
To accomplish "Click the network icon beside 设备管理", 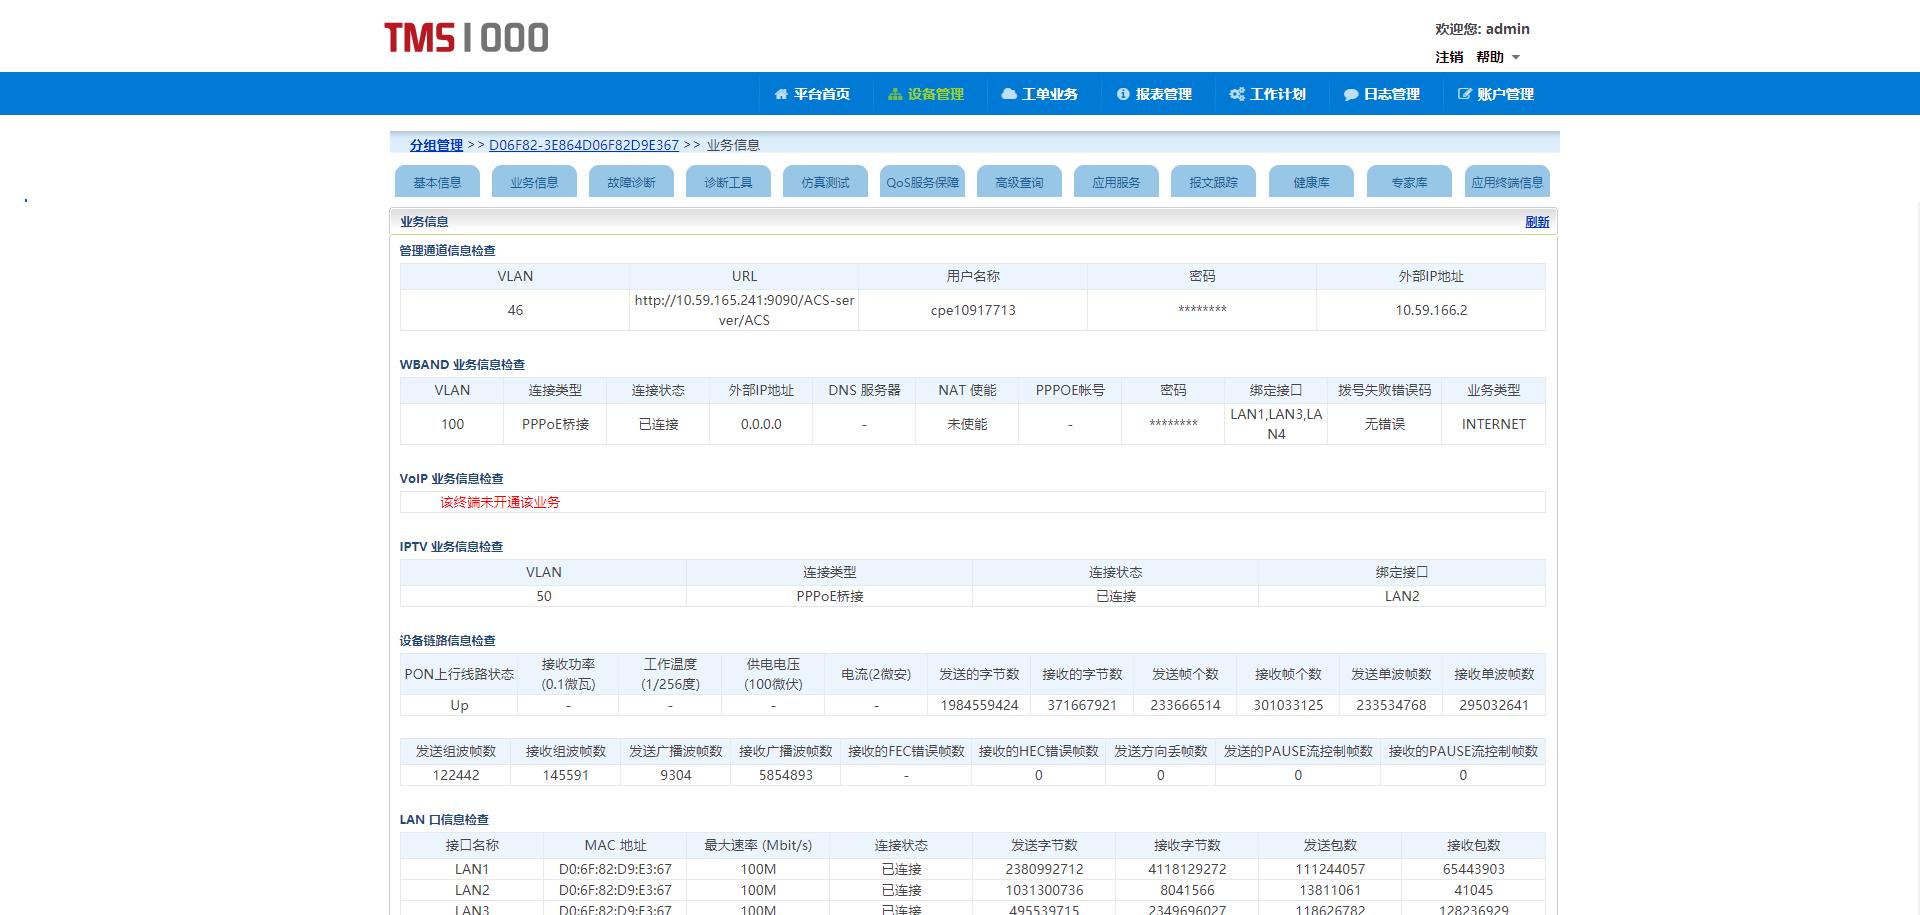I will [895, 94].
